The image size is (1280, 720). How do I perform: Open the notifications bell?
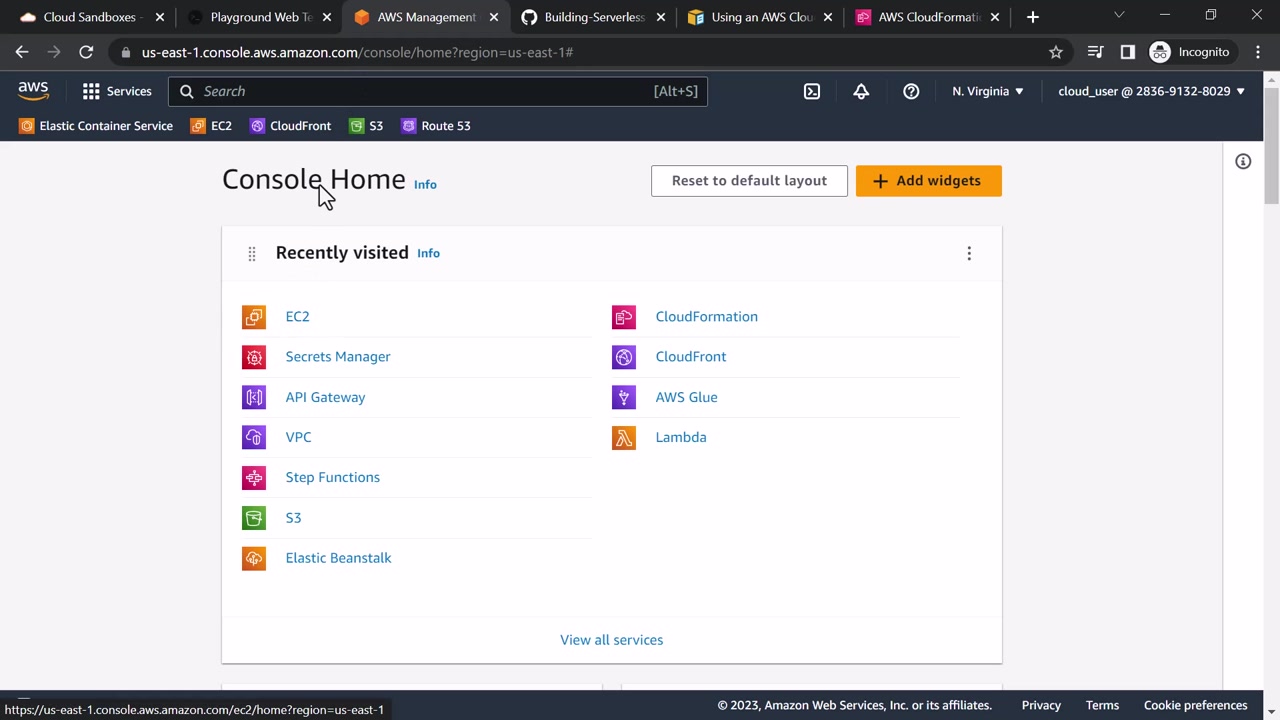[x=861, y=91]
